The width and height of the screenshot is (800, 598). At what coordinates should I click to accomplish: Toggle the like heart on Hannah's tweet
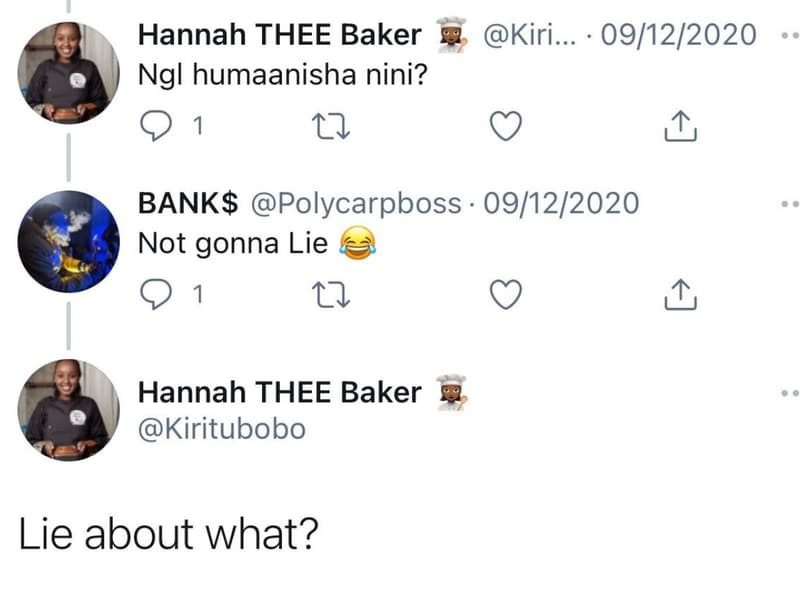click(x=505, y=126)
